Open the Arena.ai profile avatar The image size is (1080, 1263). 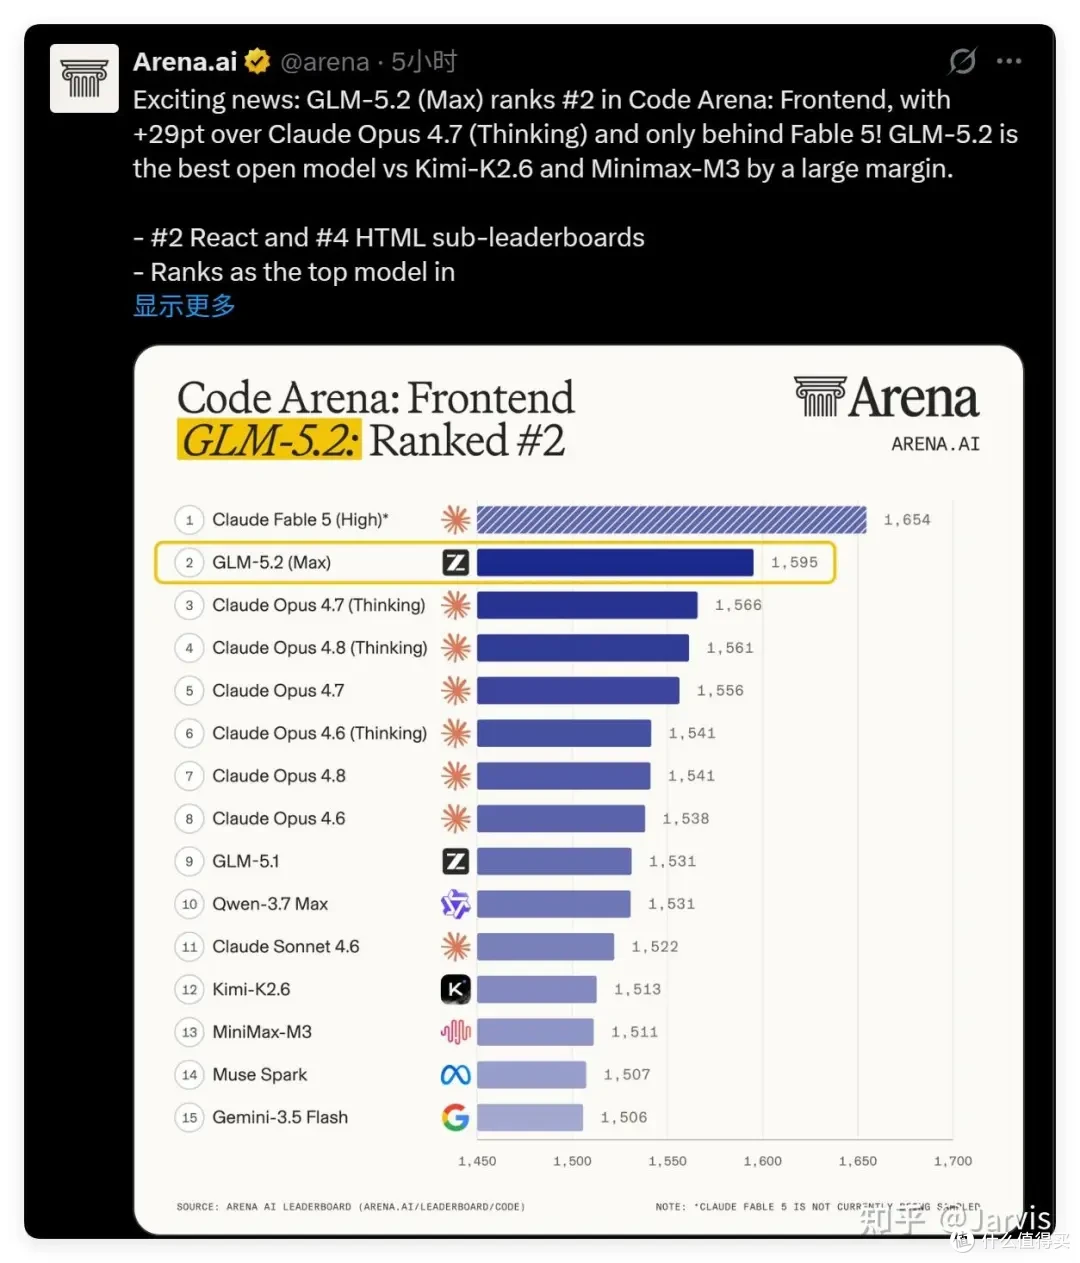click(84, 78)
